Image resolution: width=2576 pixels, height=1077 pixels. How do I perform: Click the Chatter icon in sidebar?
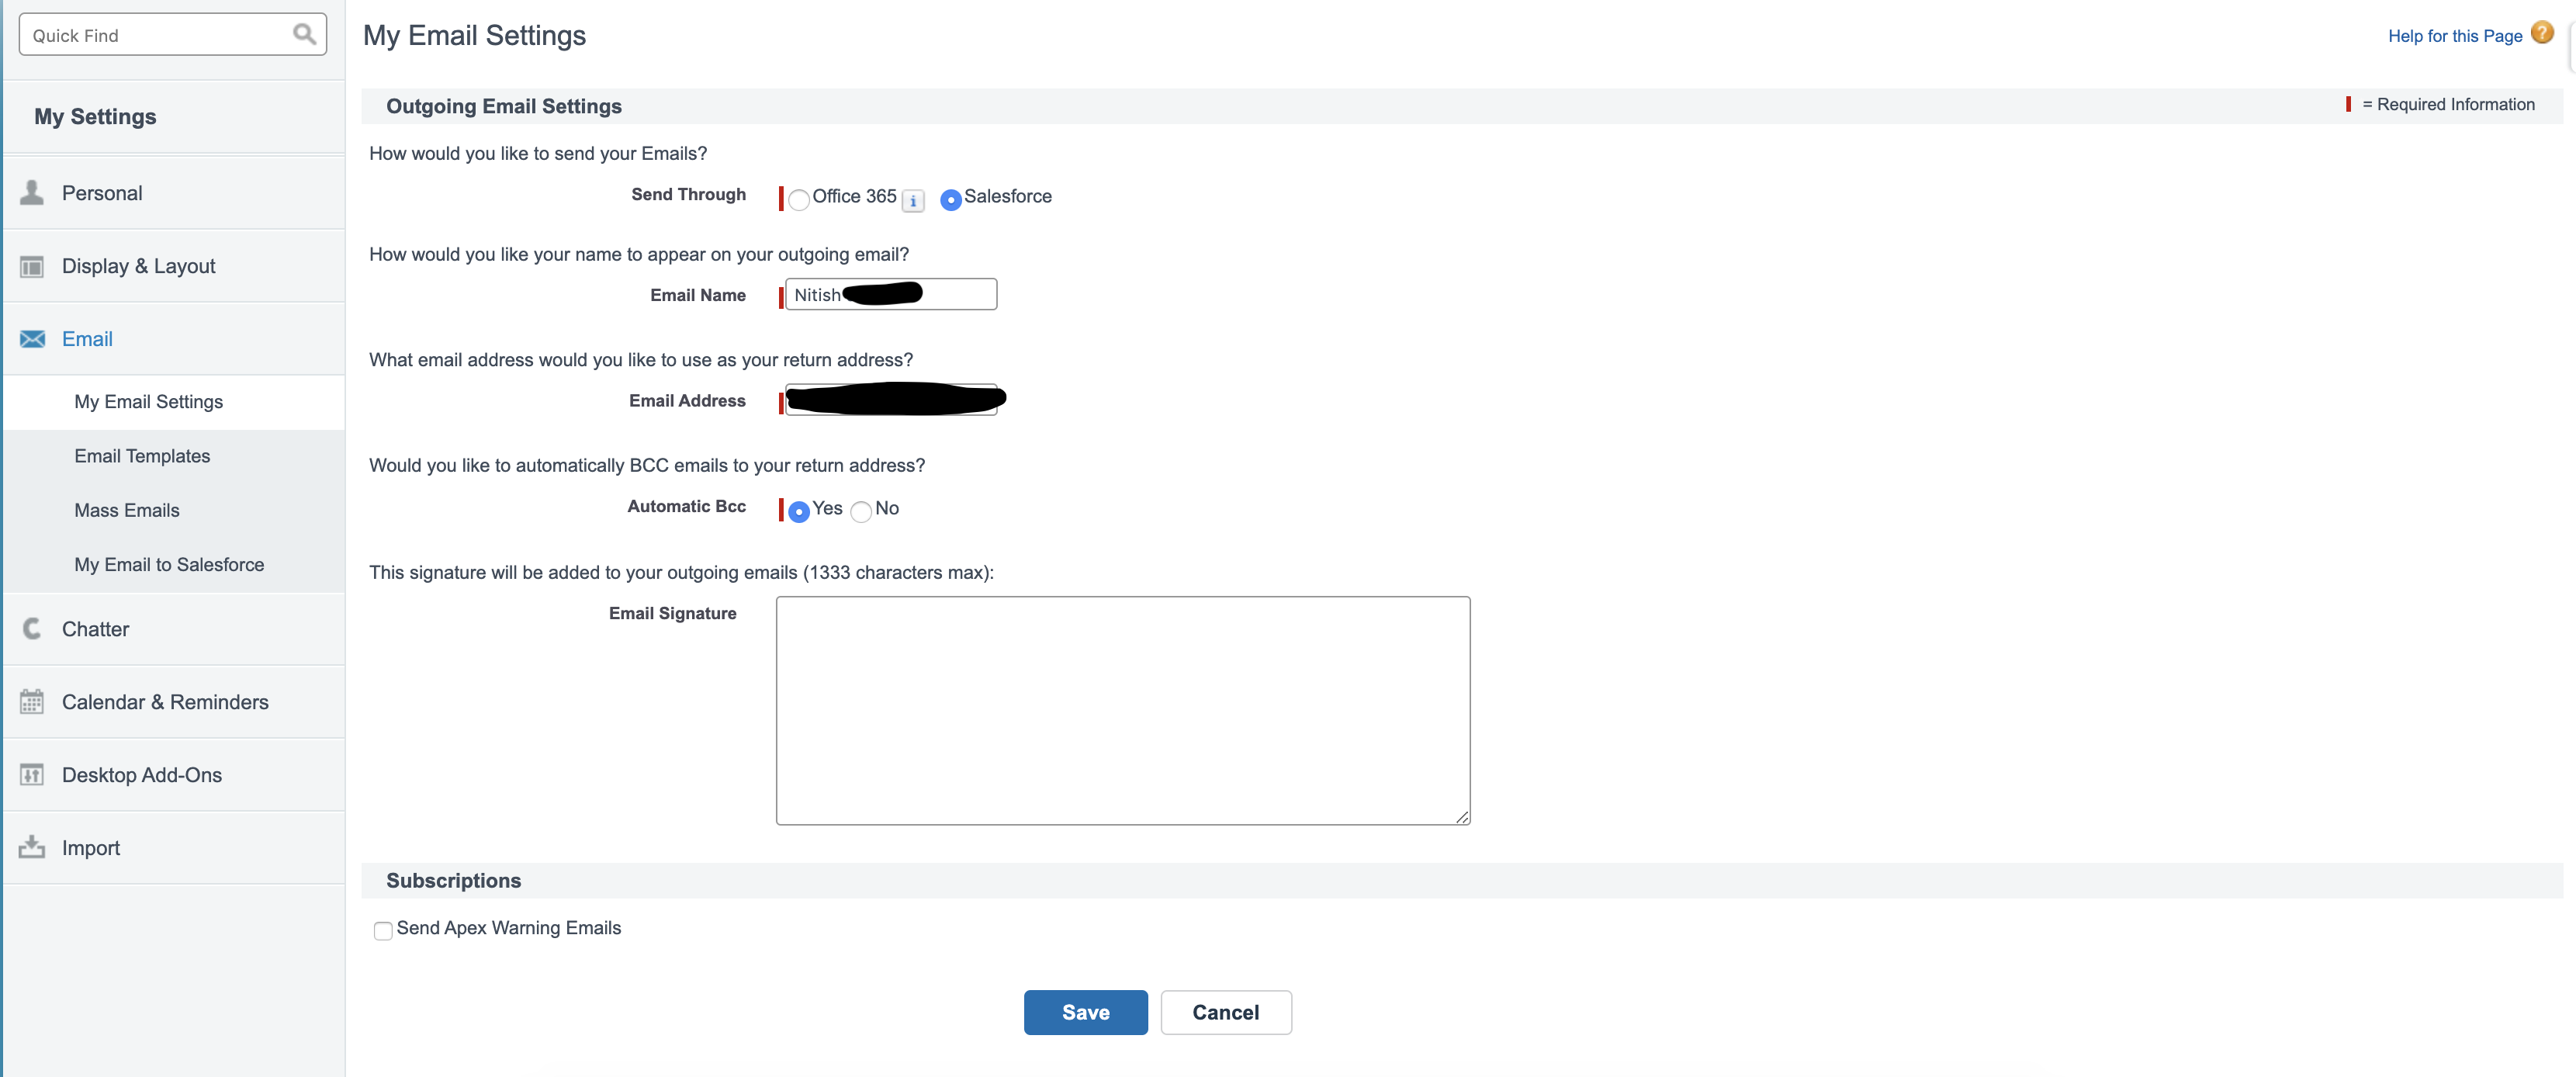point(32,629)
